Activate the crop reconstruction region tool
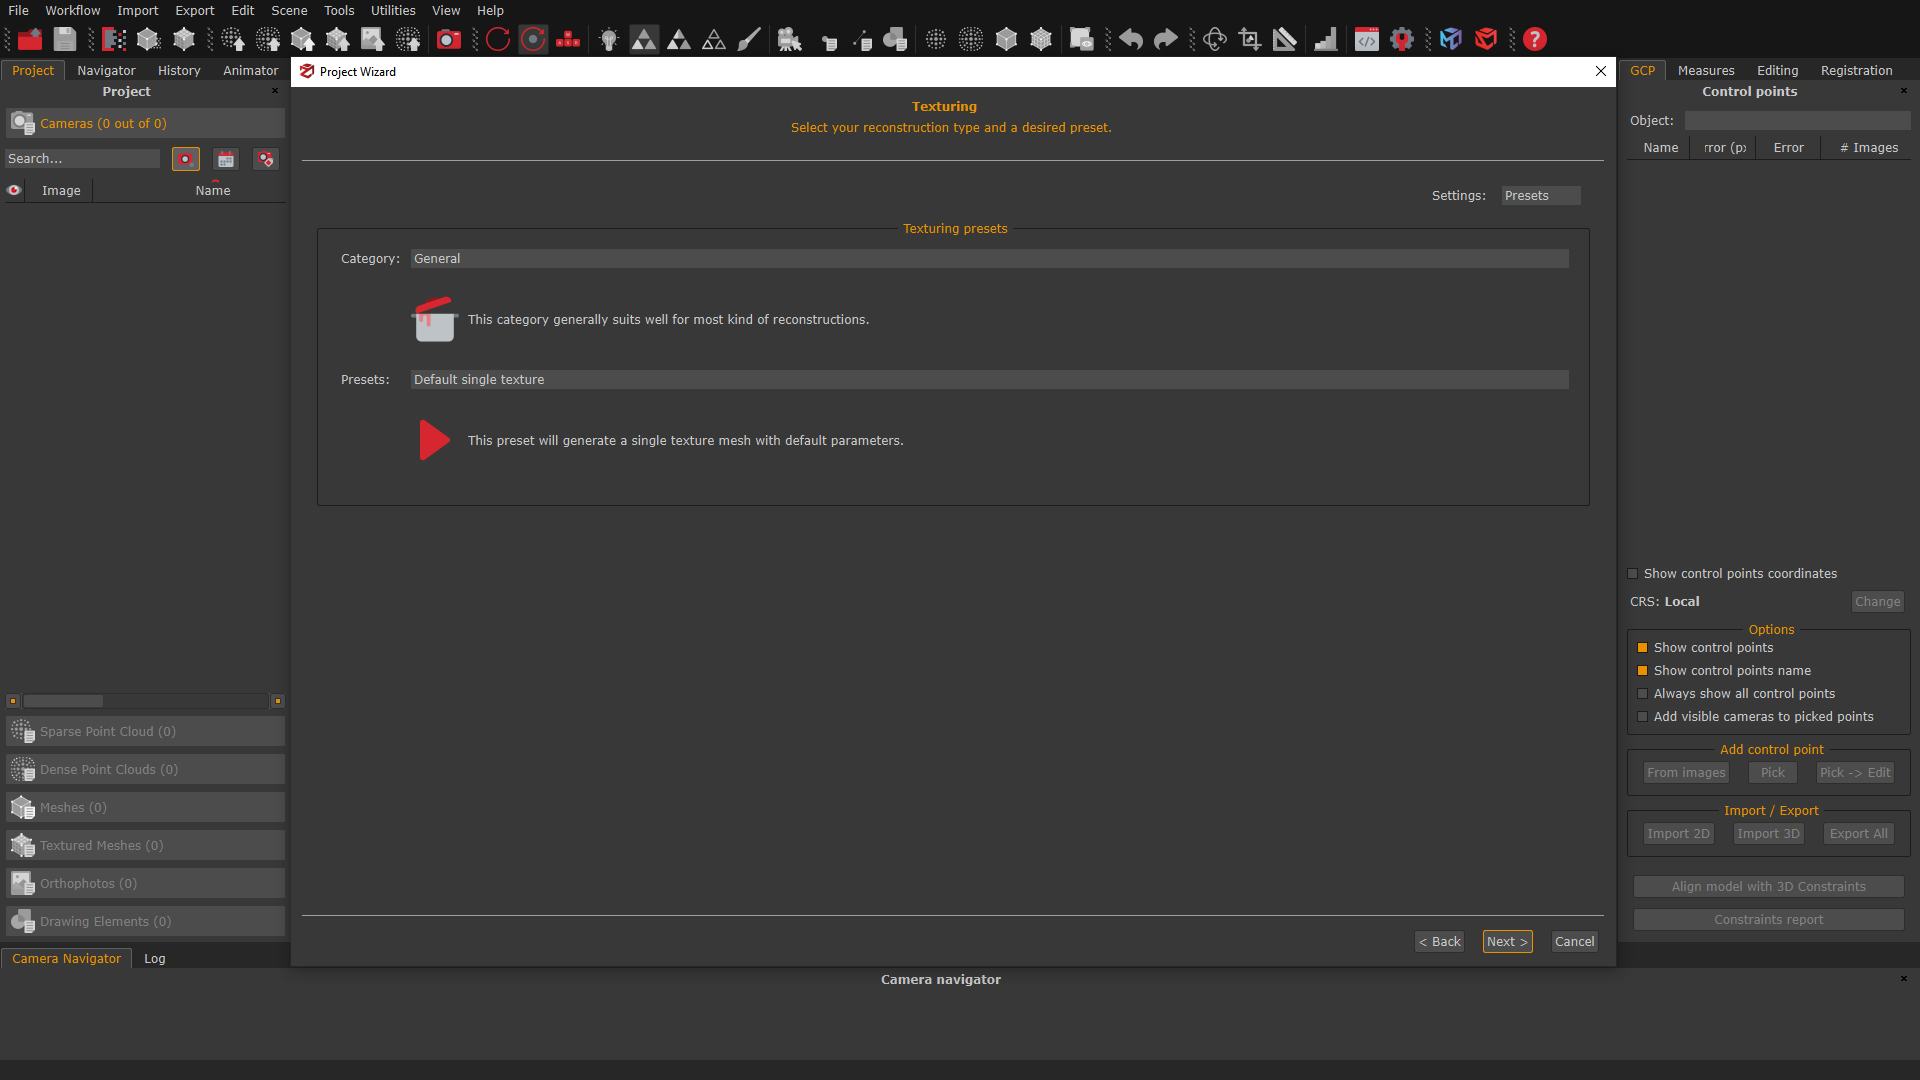Screen dimensions: 1920x1080 coord(1249,39)
